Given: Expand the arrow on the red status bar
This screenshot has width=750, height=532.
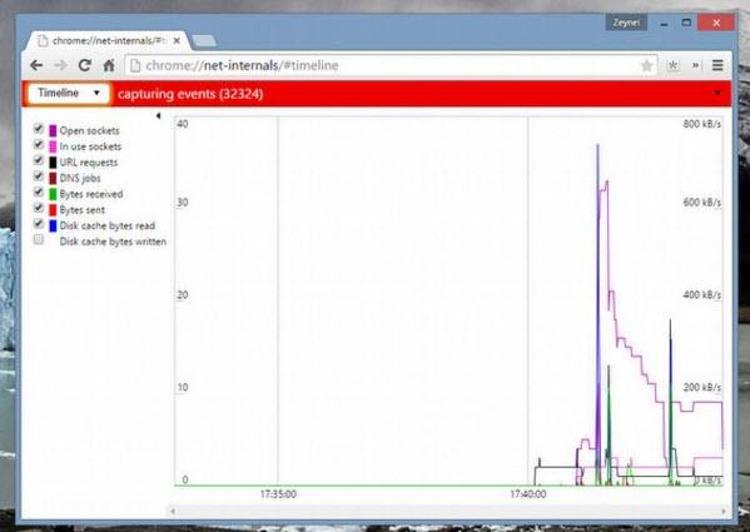Looking at the screenshot, I should 718,93.
